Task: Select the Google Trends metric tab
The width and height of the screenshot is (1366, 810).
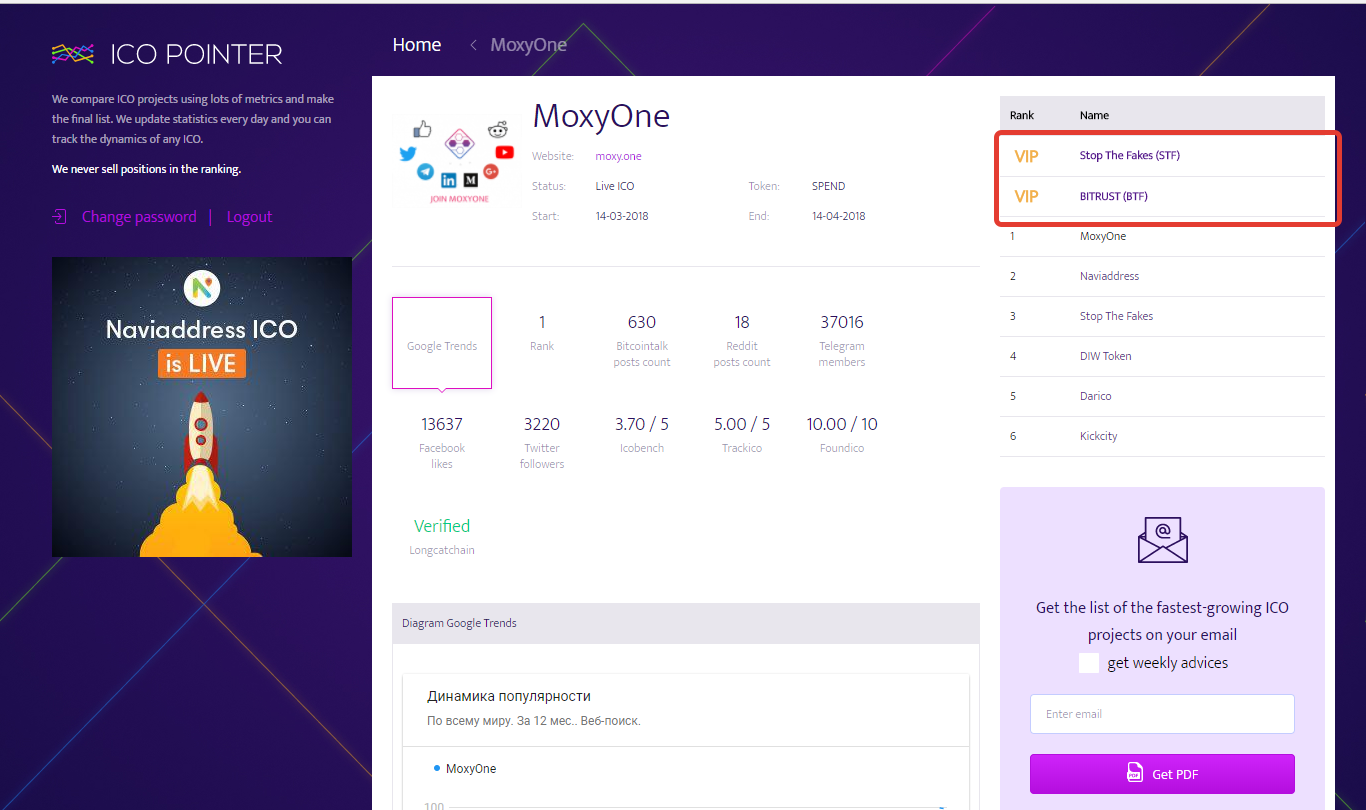Action: 442,342
